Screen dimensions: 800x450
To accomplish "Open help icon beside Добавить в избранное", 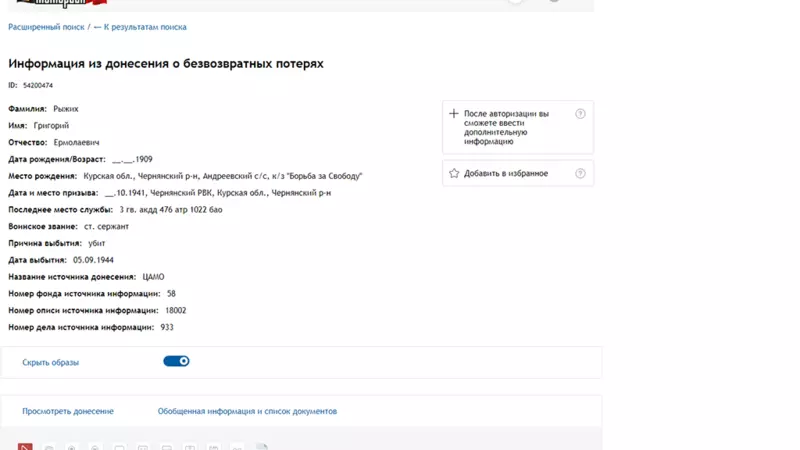I will click(580, 173).
